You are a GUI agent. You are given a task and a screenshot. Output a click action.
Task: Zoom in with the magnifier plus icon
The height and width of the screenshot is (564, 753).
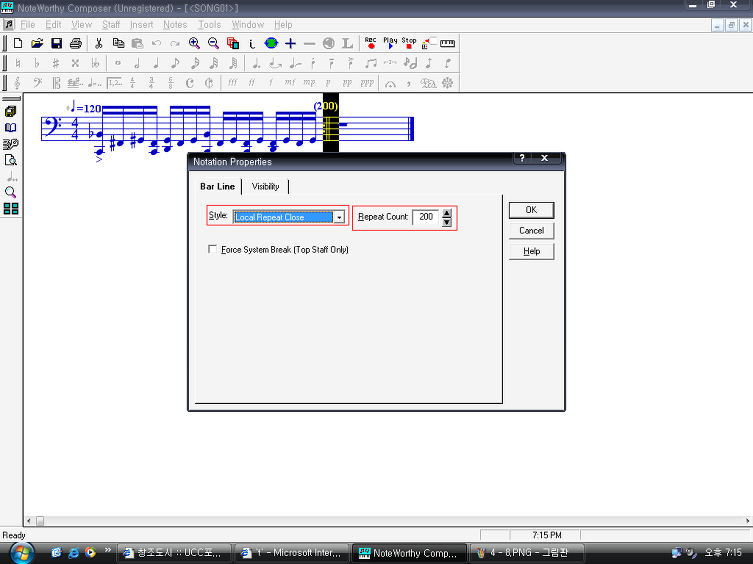coord(194,43)
